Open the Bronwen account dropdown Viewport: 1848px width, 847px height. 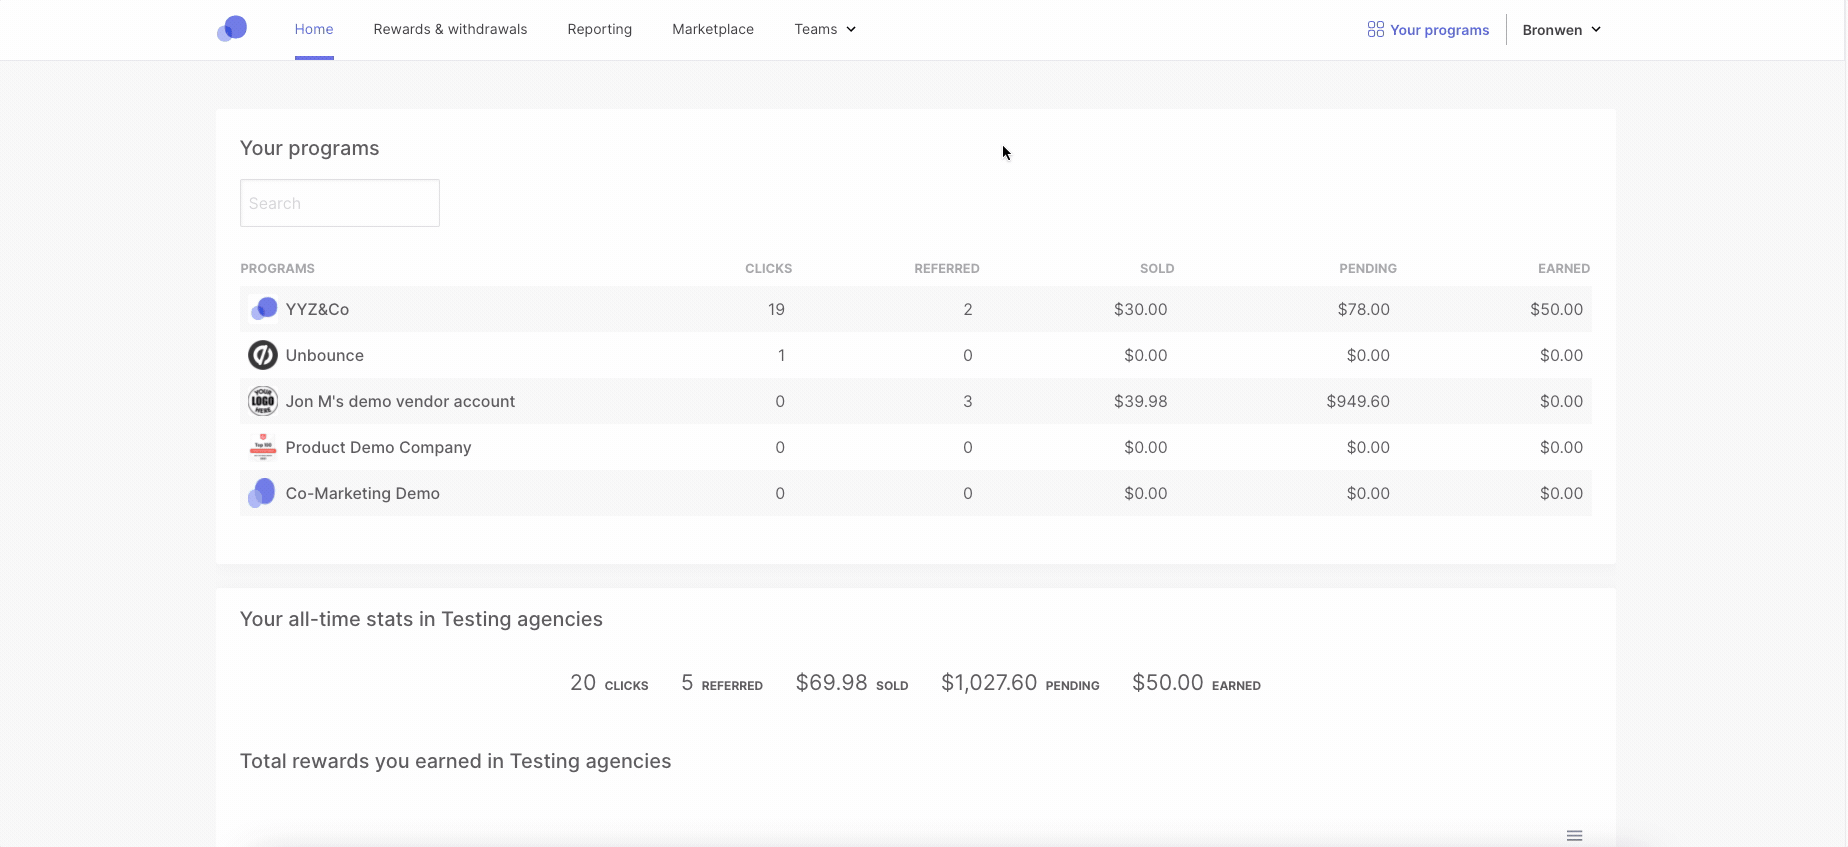point(1561,30)
